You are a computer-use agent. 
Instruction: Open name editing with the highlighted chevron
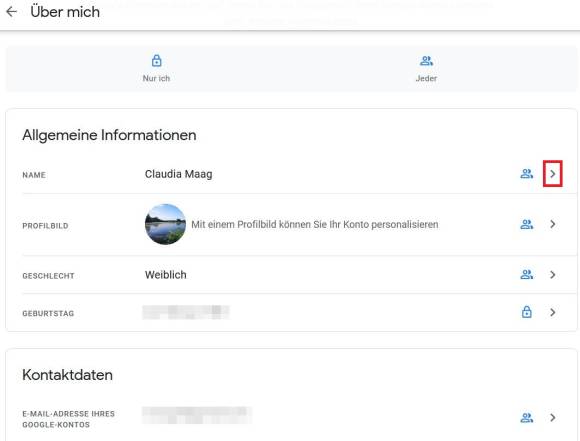click(x=553, y=174)
